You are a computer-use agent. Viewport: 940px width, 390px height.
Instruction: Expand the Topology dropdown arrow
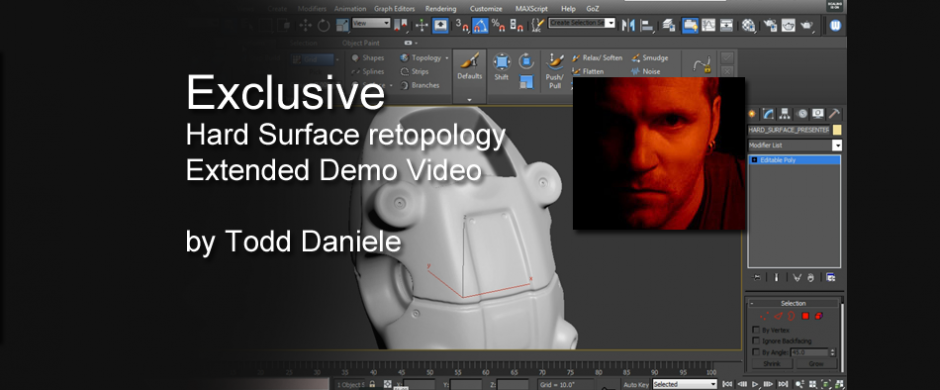[447, 58]
